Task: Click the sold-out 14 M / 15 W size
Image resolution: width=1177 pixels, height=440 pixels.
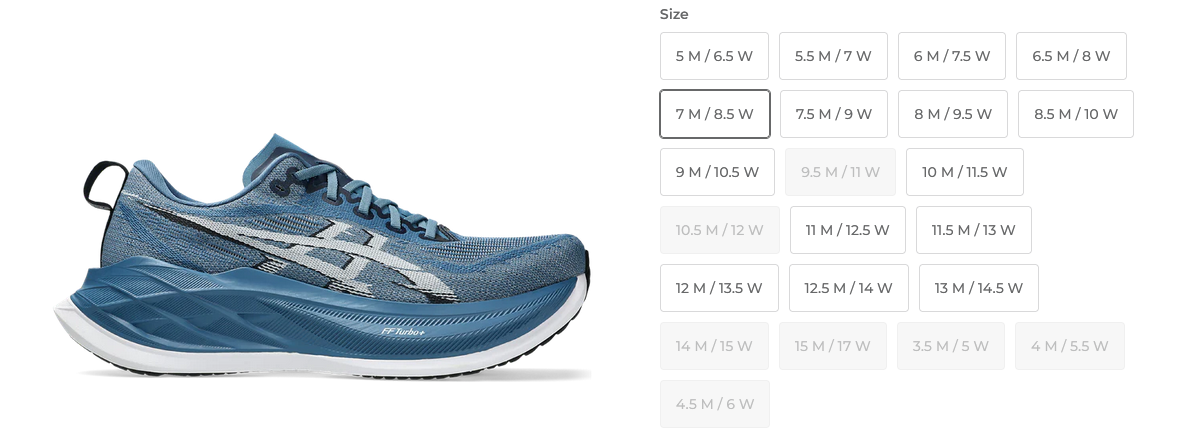Action: click(714, 346)
